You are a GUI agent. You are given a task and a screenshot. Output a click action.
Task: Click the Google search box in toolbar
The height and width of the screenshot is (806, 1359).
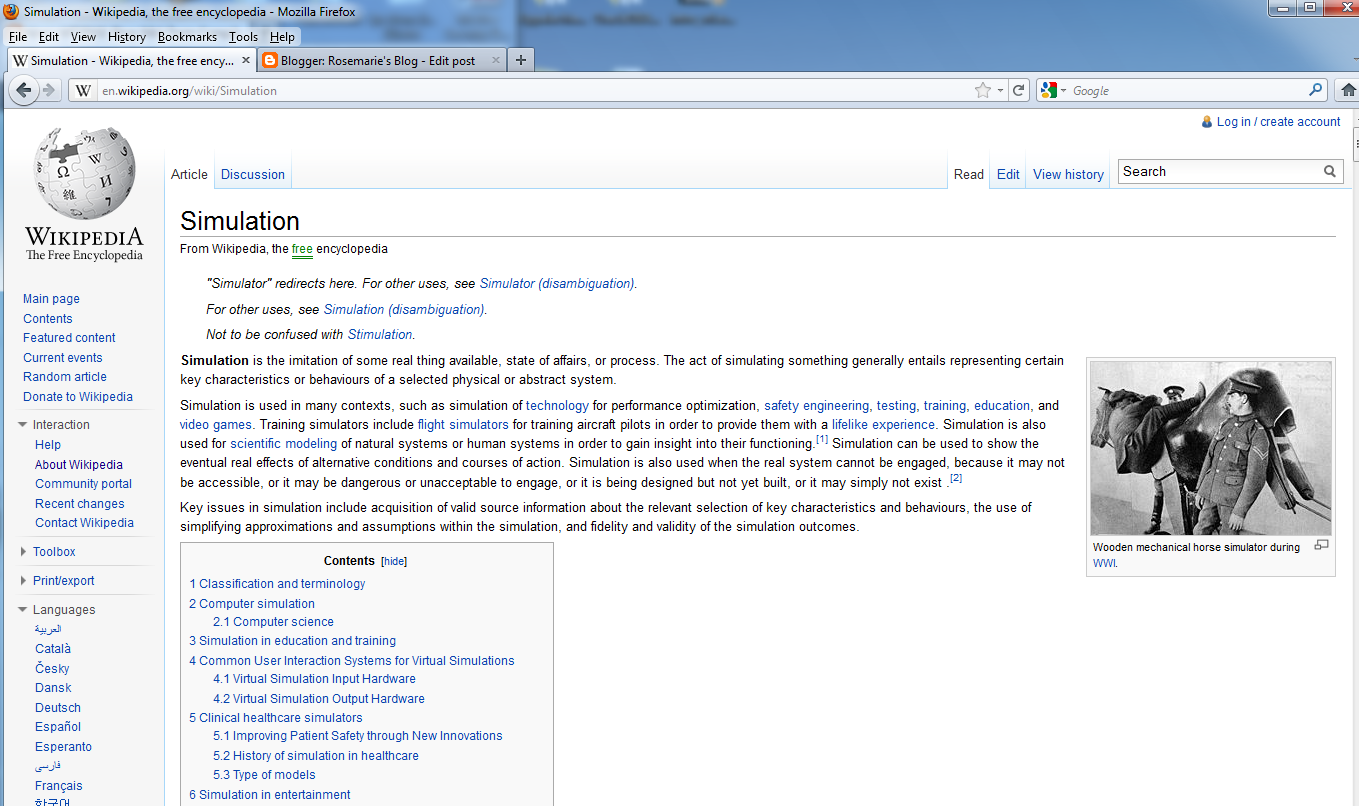click(1188, 90)
